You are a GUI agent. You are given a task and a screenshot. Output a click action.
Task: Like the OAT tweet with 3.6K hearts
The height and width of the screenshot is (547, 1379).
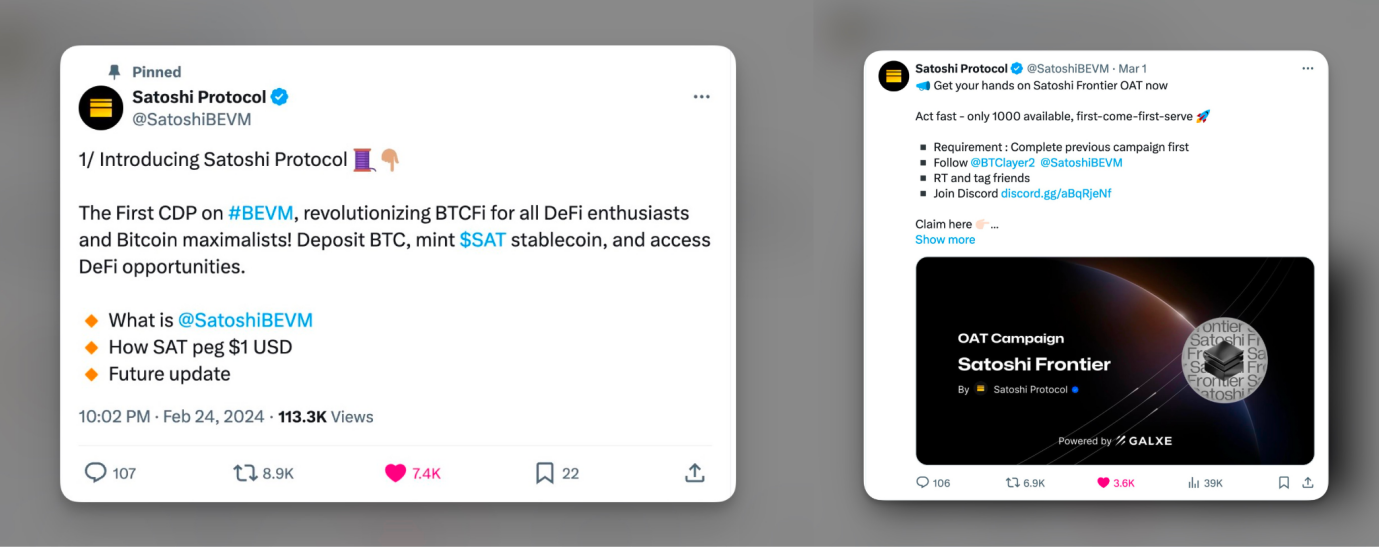click(x=1104, y=483)
